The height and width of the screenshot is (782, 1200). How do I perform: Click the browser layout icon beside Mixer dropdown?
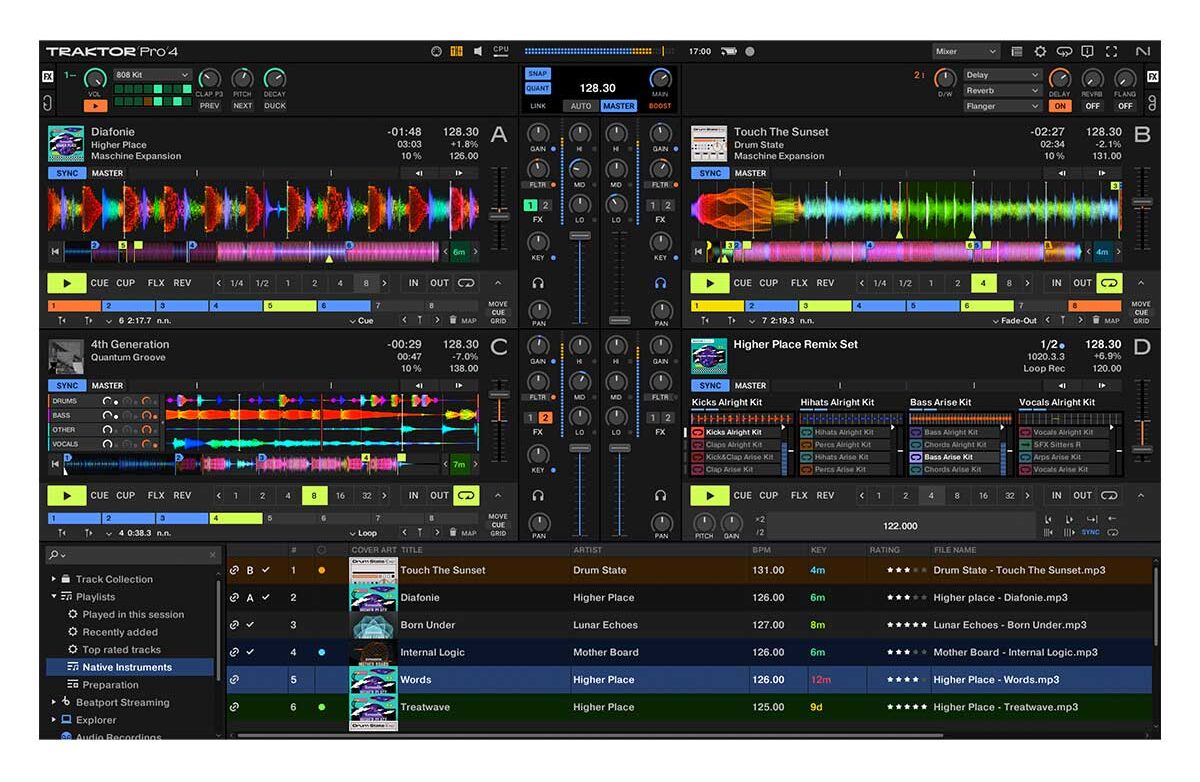(1017, 51)
